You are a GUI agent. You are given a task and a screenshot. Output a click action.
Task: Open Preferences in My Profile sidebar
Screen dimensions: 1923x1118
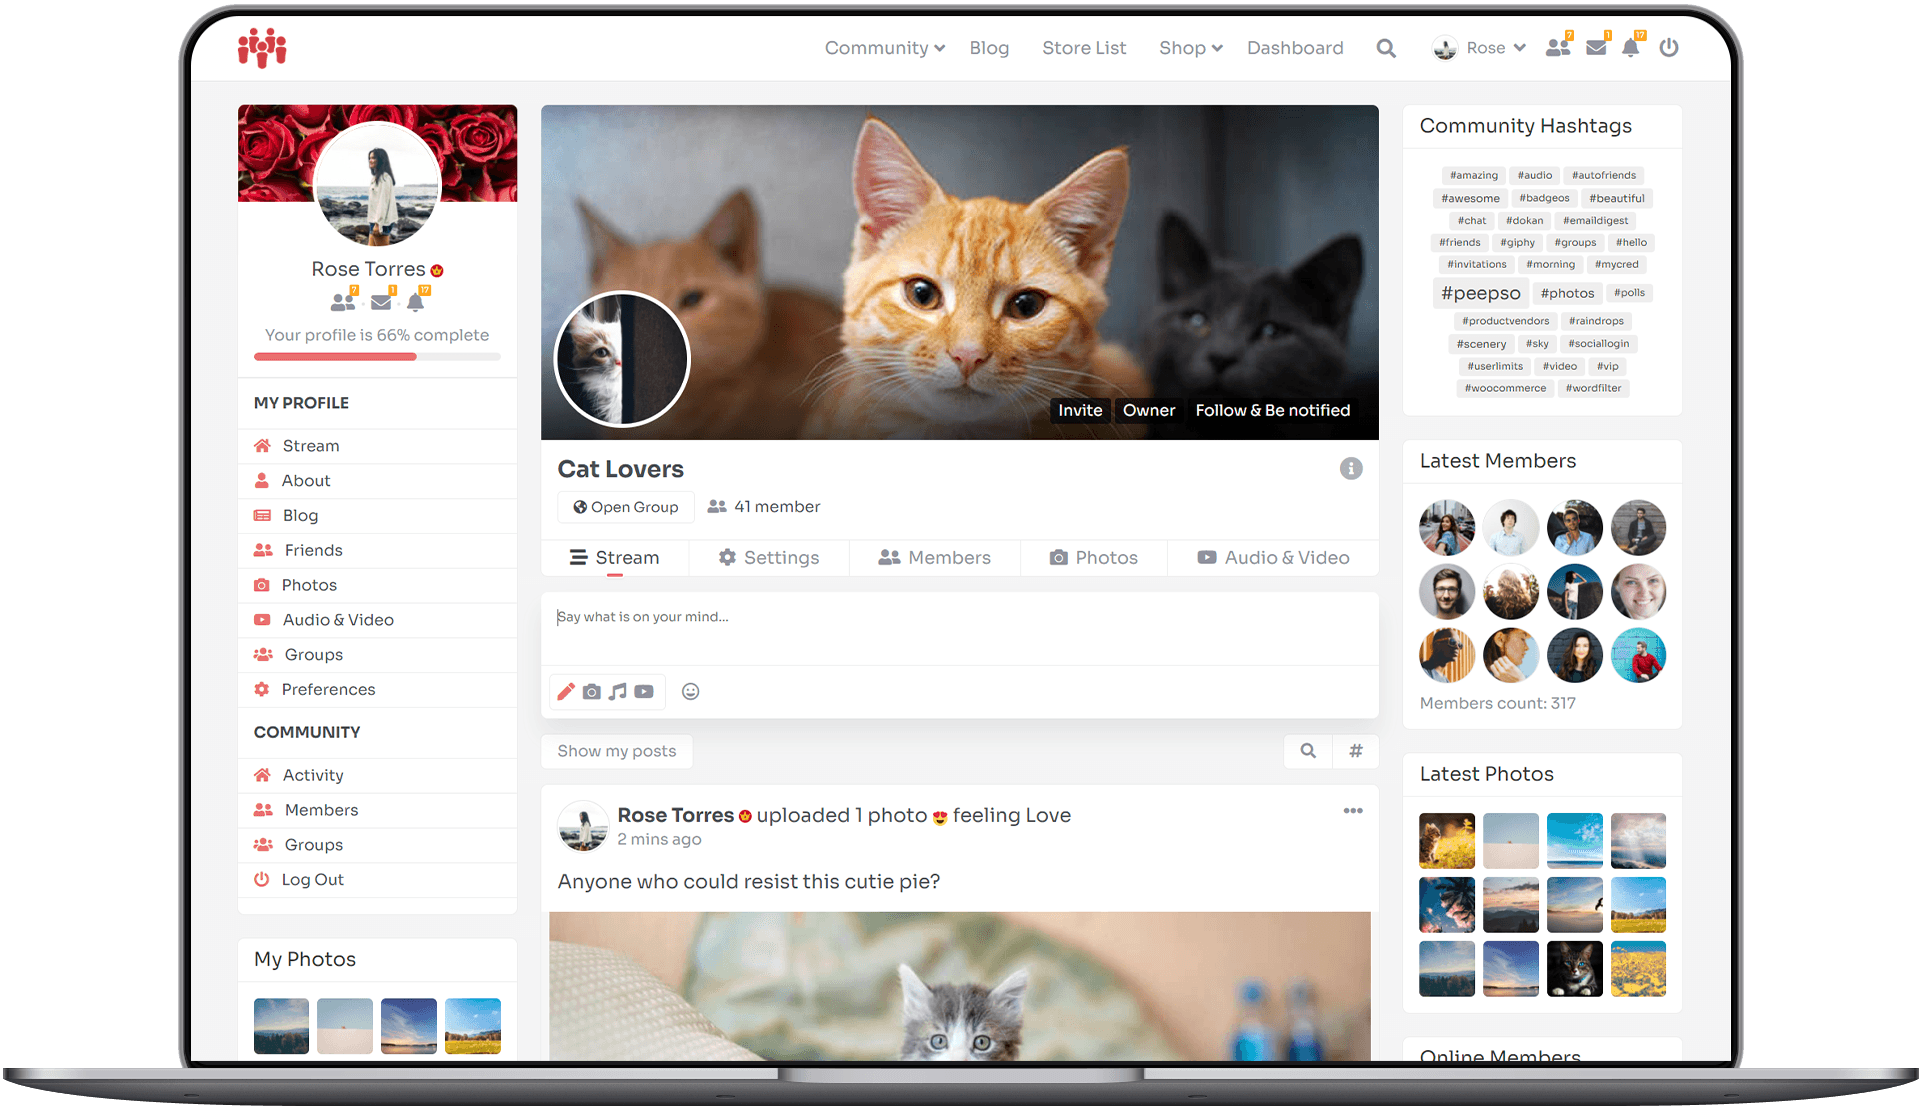click(x=377, y=690)
